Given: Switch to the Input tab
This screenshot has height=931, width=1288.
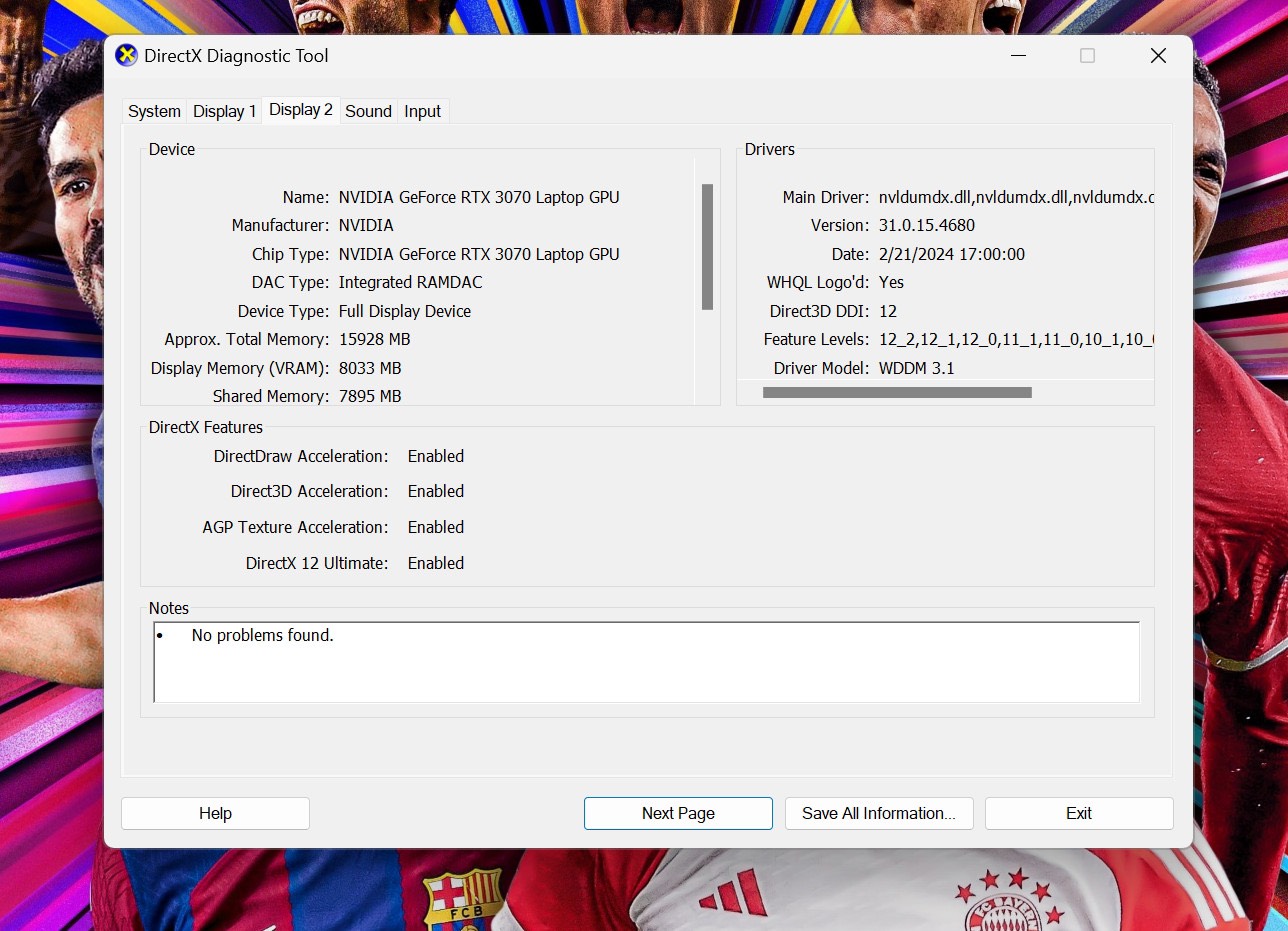Looking at the screenshot, I should click(422, 111).
